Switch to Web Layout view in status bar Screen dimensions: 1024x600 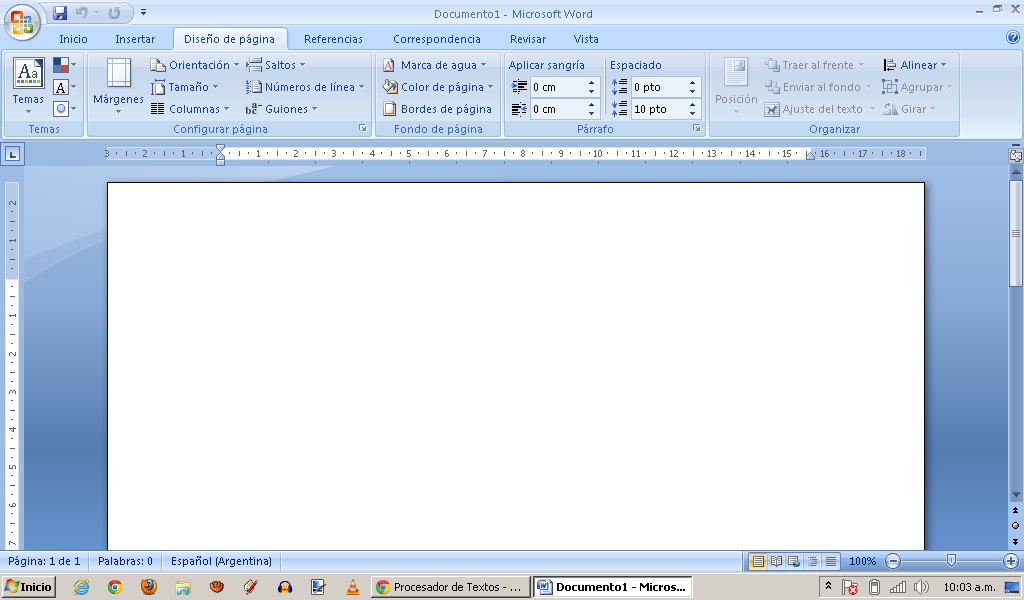(x=794, y=562)
